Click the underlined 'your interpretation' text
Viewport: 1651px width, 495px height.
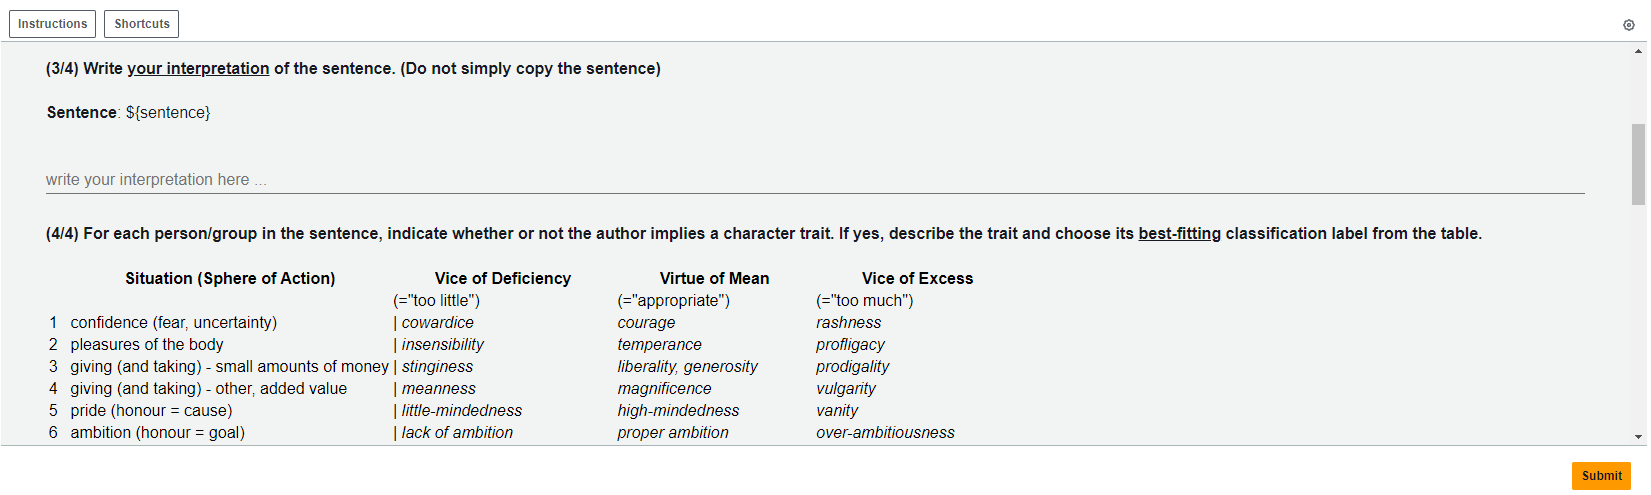pyautogui.click(x=198, y=68)
